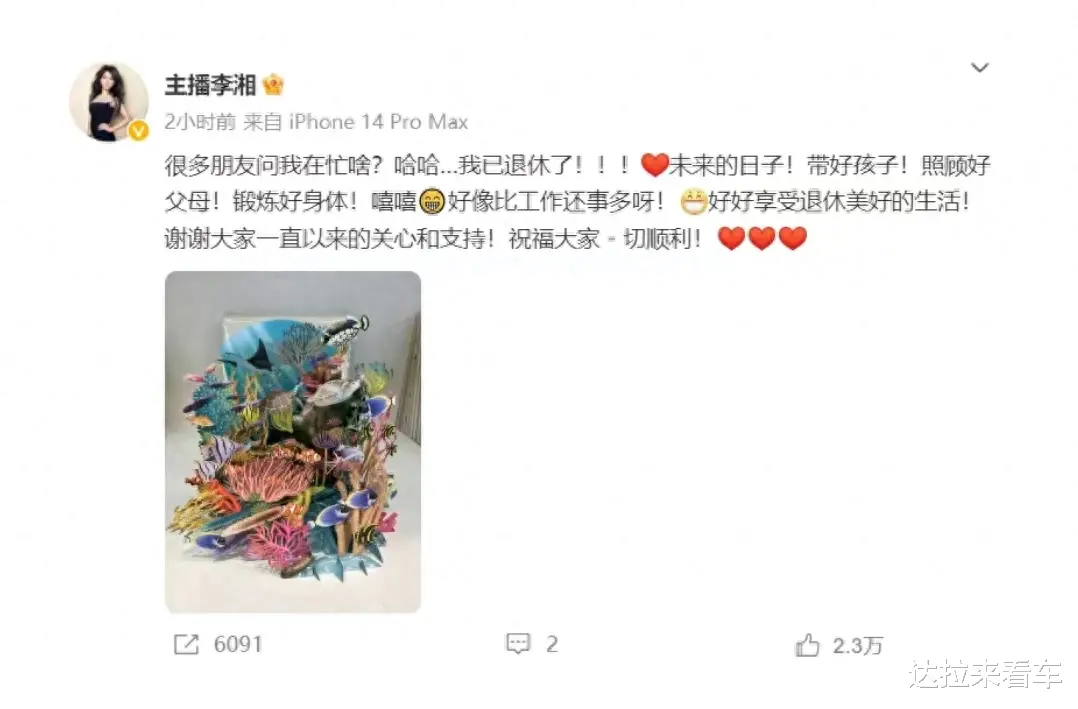Click the red heart emoji after 退休了

pos(654,165)
